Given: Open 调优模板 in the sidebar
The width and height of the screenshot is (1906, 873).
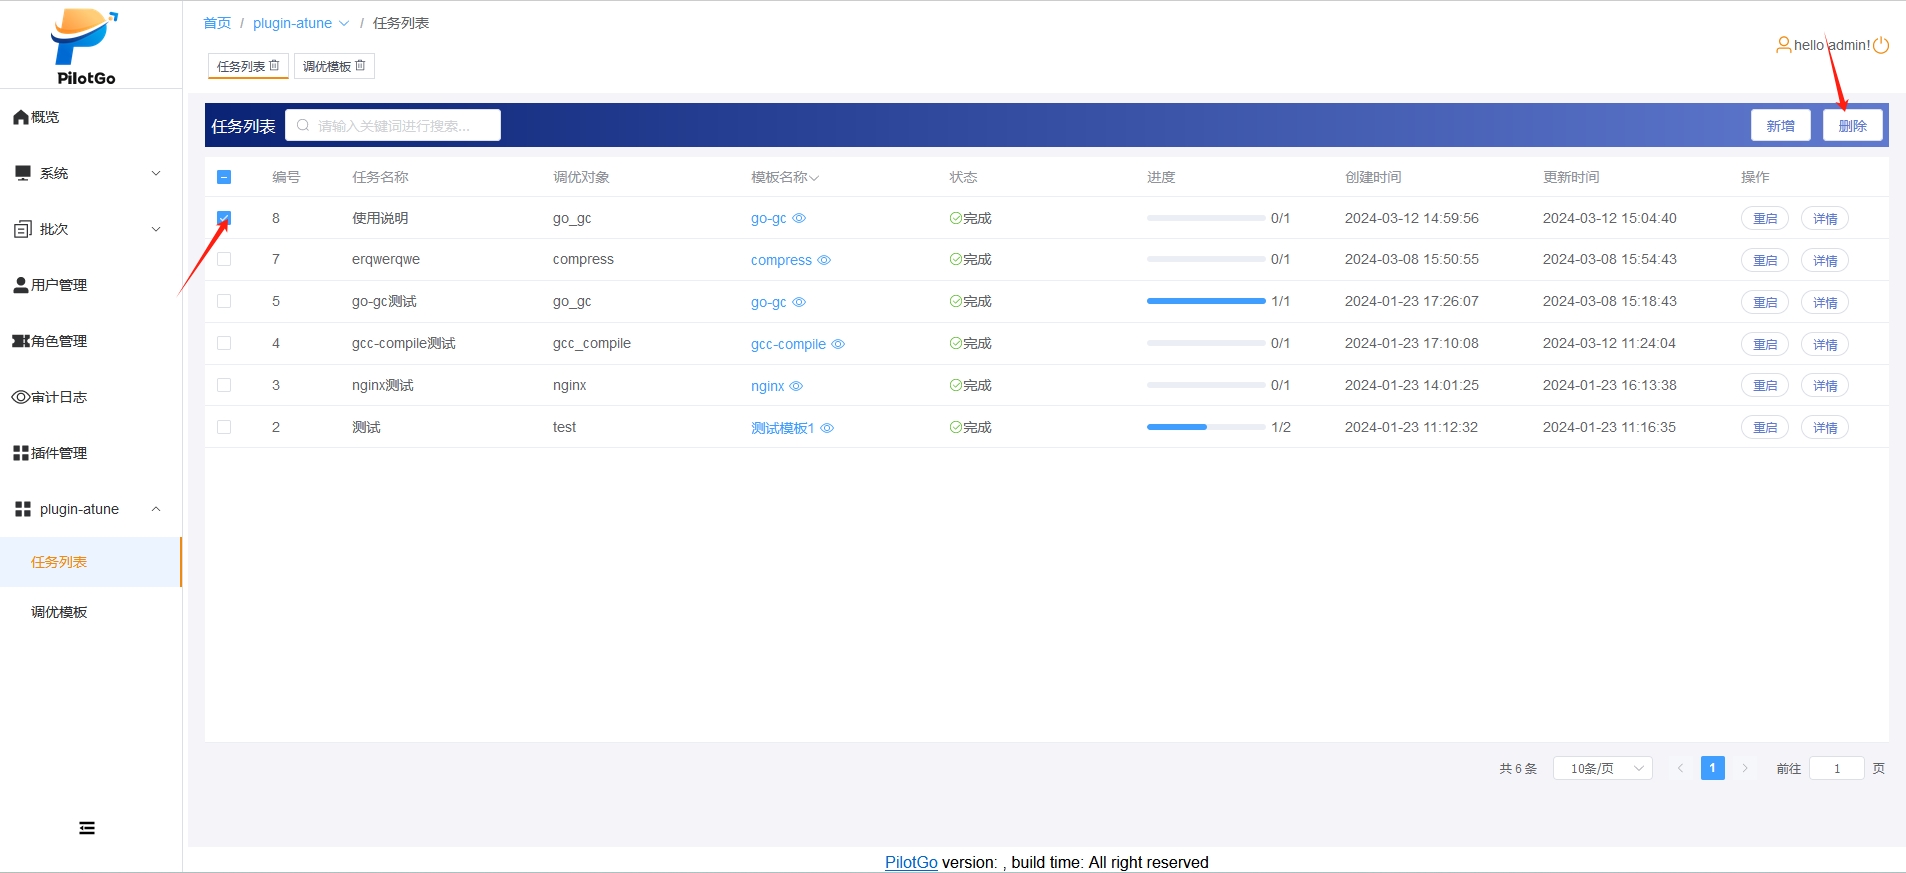Looking at the screenshot, I should pyautogui.click(x=59, y=612).
